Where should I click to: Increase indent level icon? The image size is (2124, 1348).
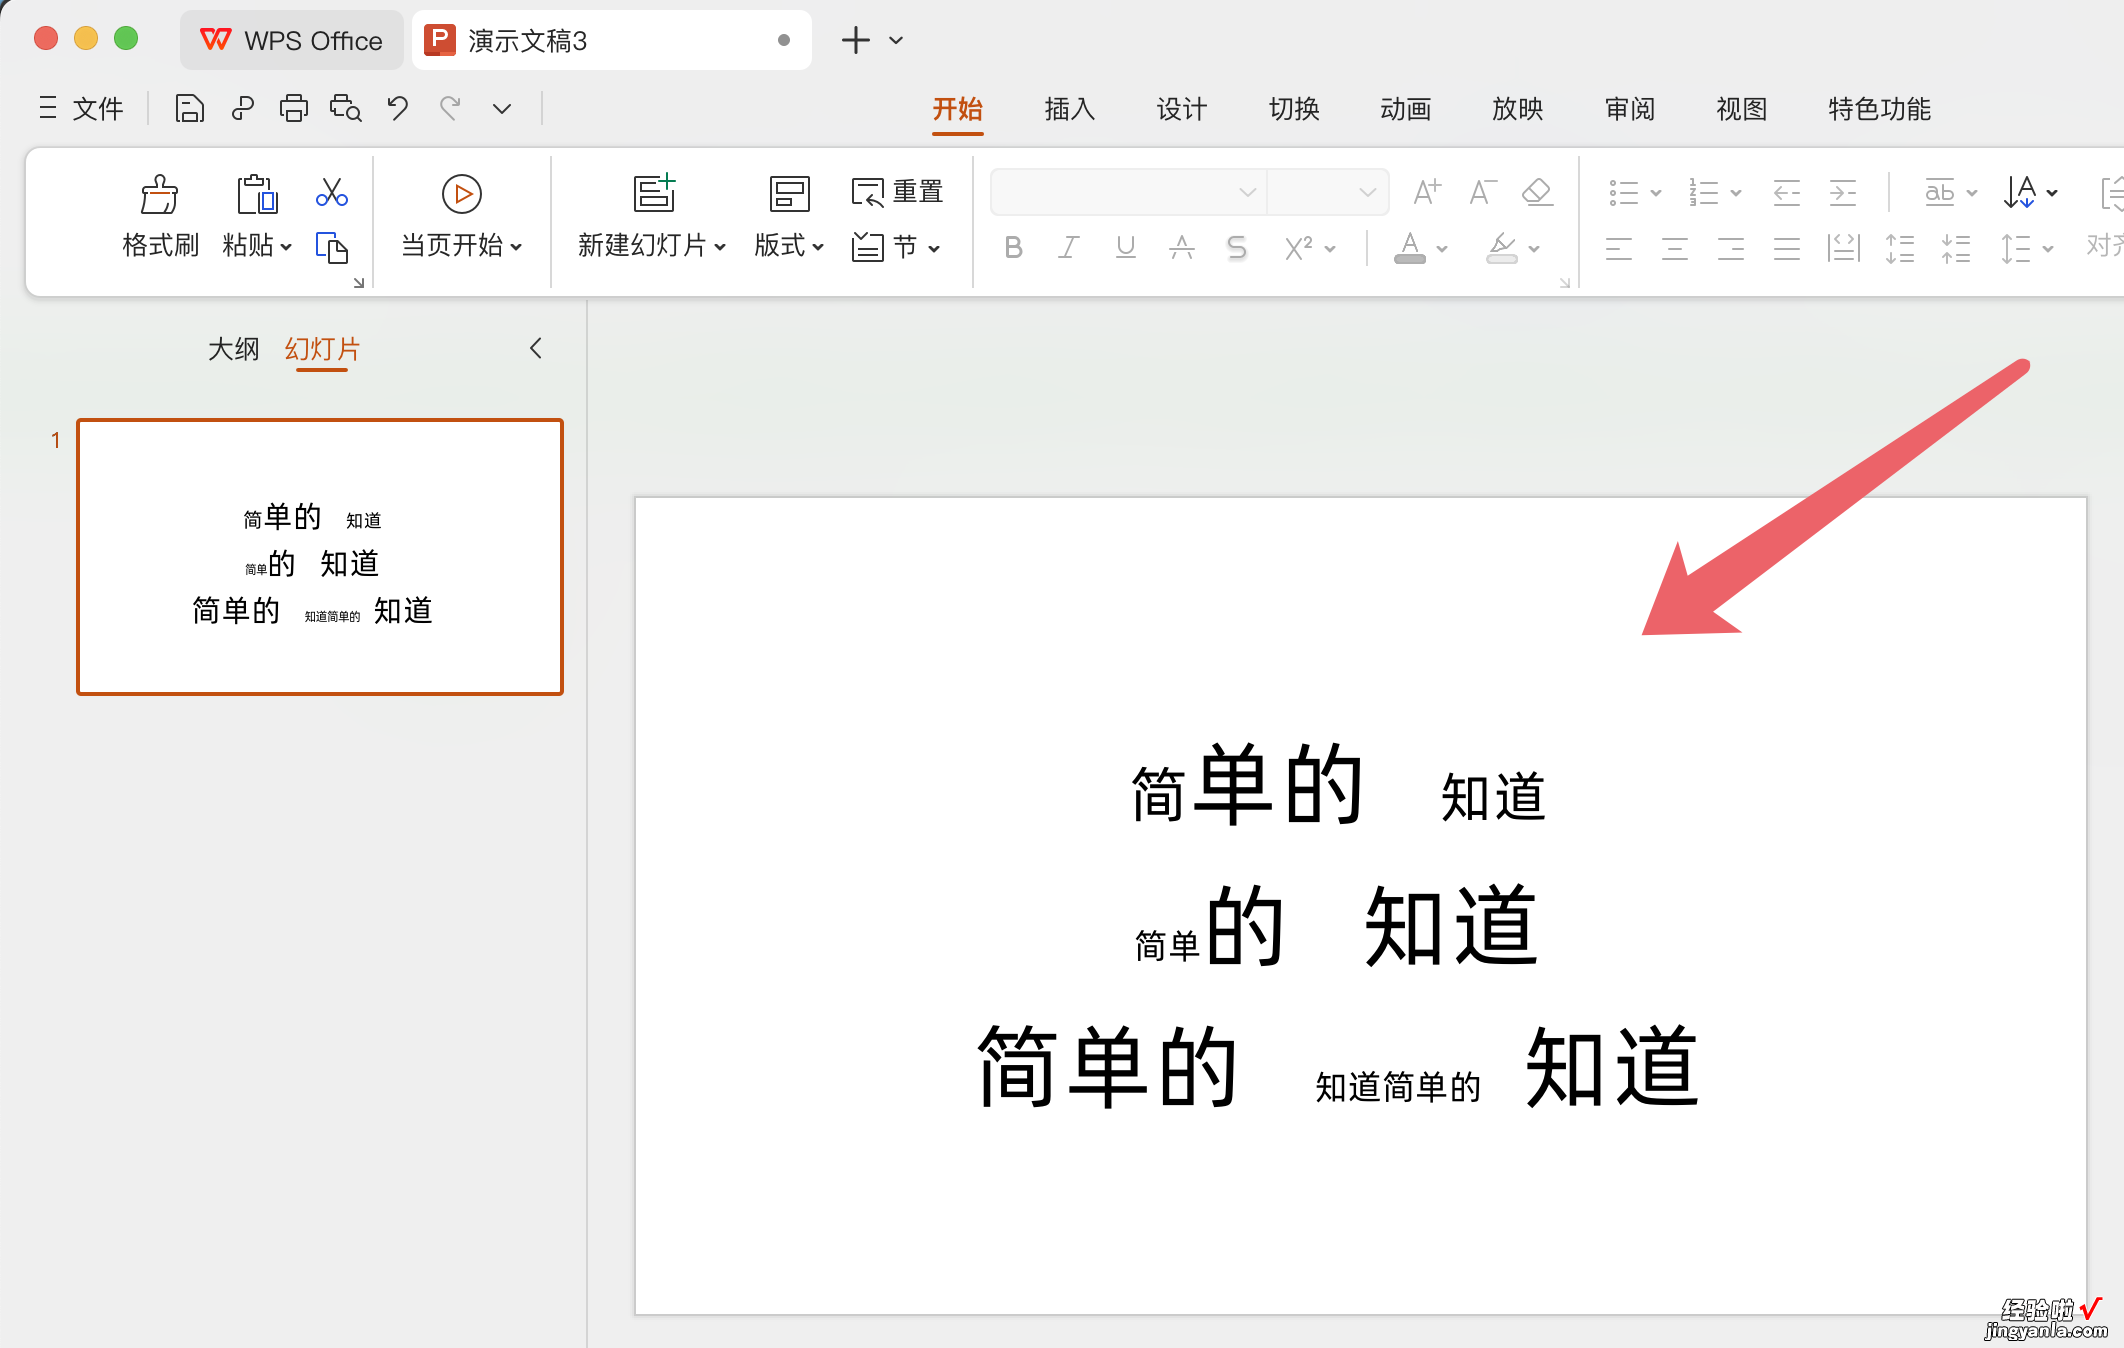click(1842, 192)
